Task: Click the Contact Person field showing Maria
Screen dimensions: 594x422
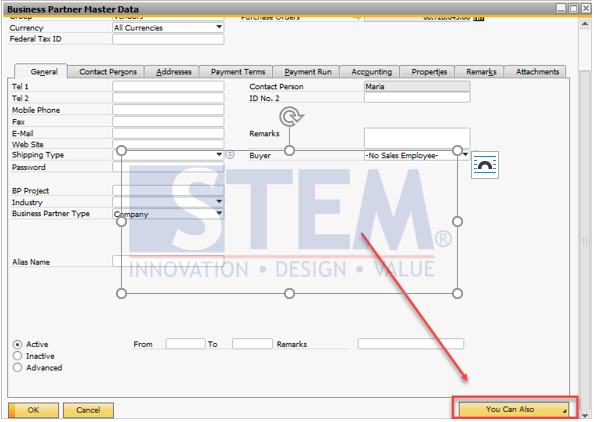Action: tap(417, 86)
